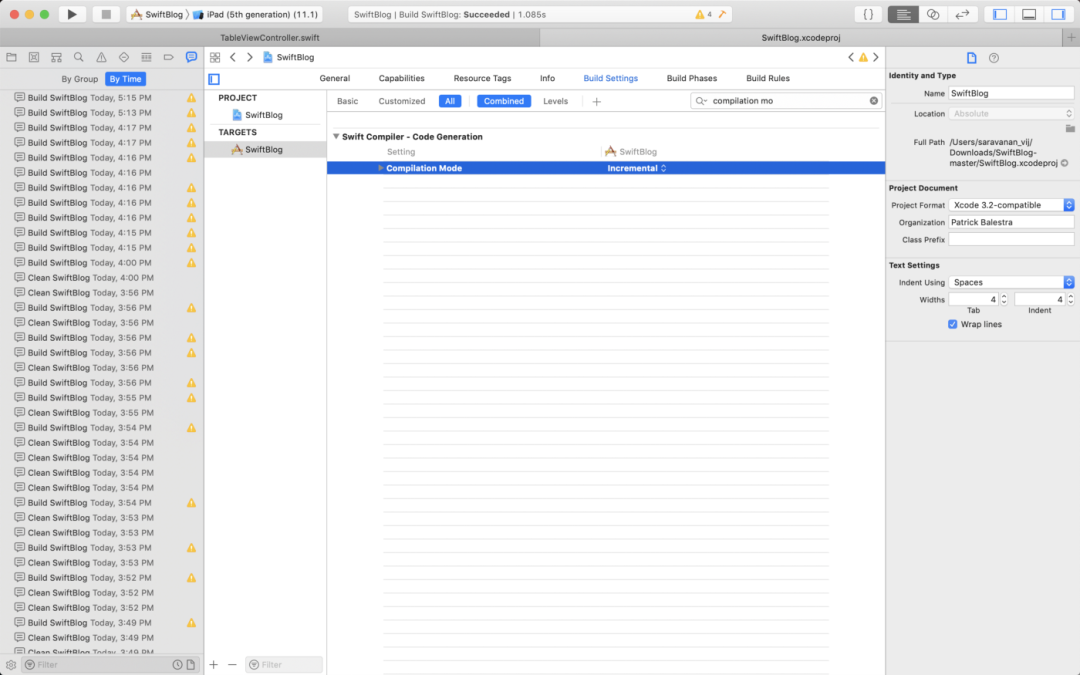This screenshot has width=1080, height=675.
Task: Select SwiftBlog under PROJECT
Action: (265, 115)
